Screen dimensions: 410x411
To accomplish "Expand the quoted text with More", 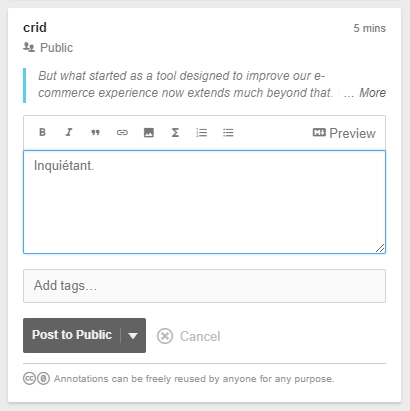I will (x=372, y=93).
